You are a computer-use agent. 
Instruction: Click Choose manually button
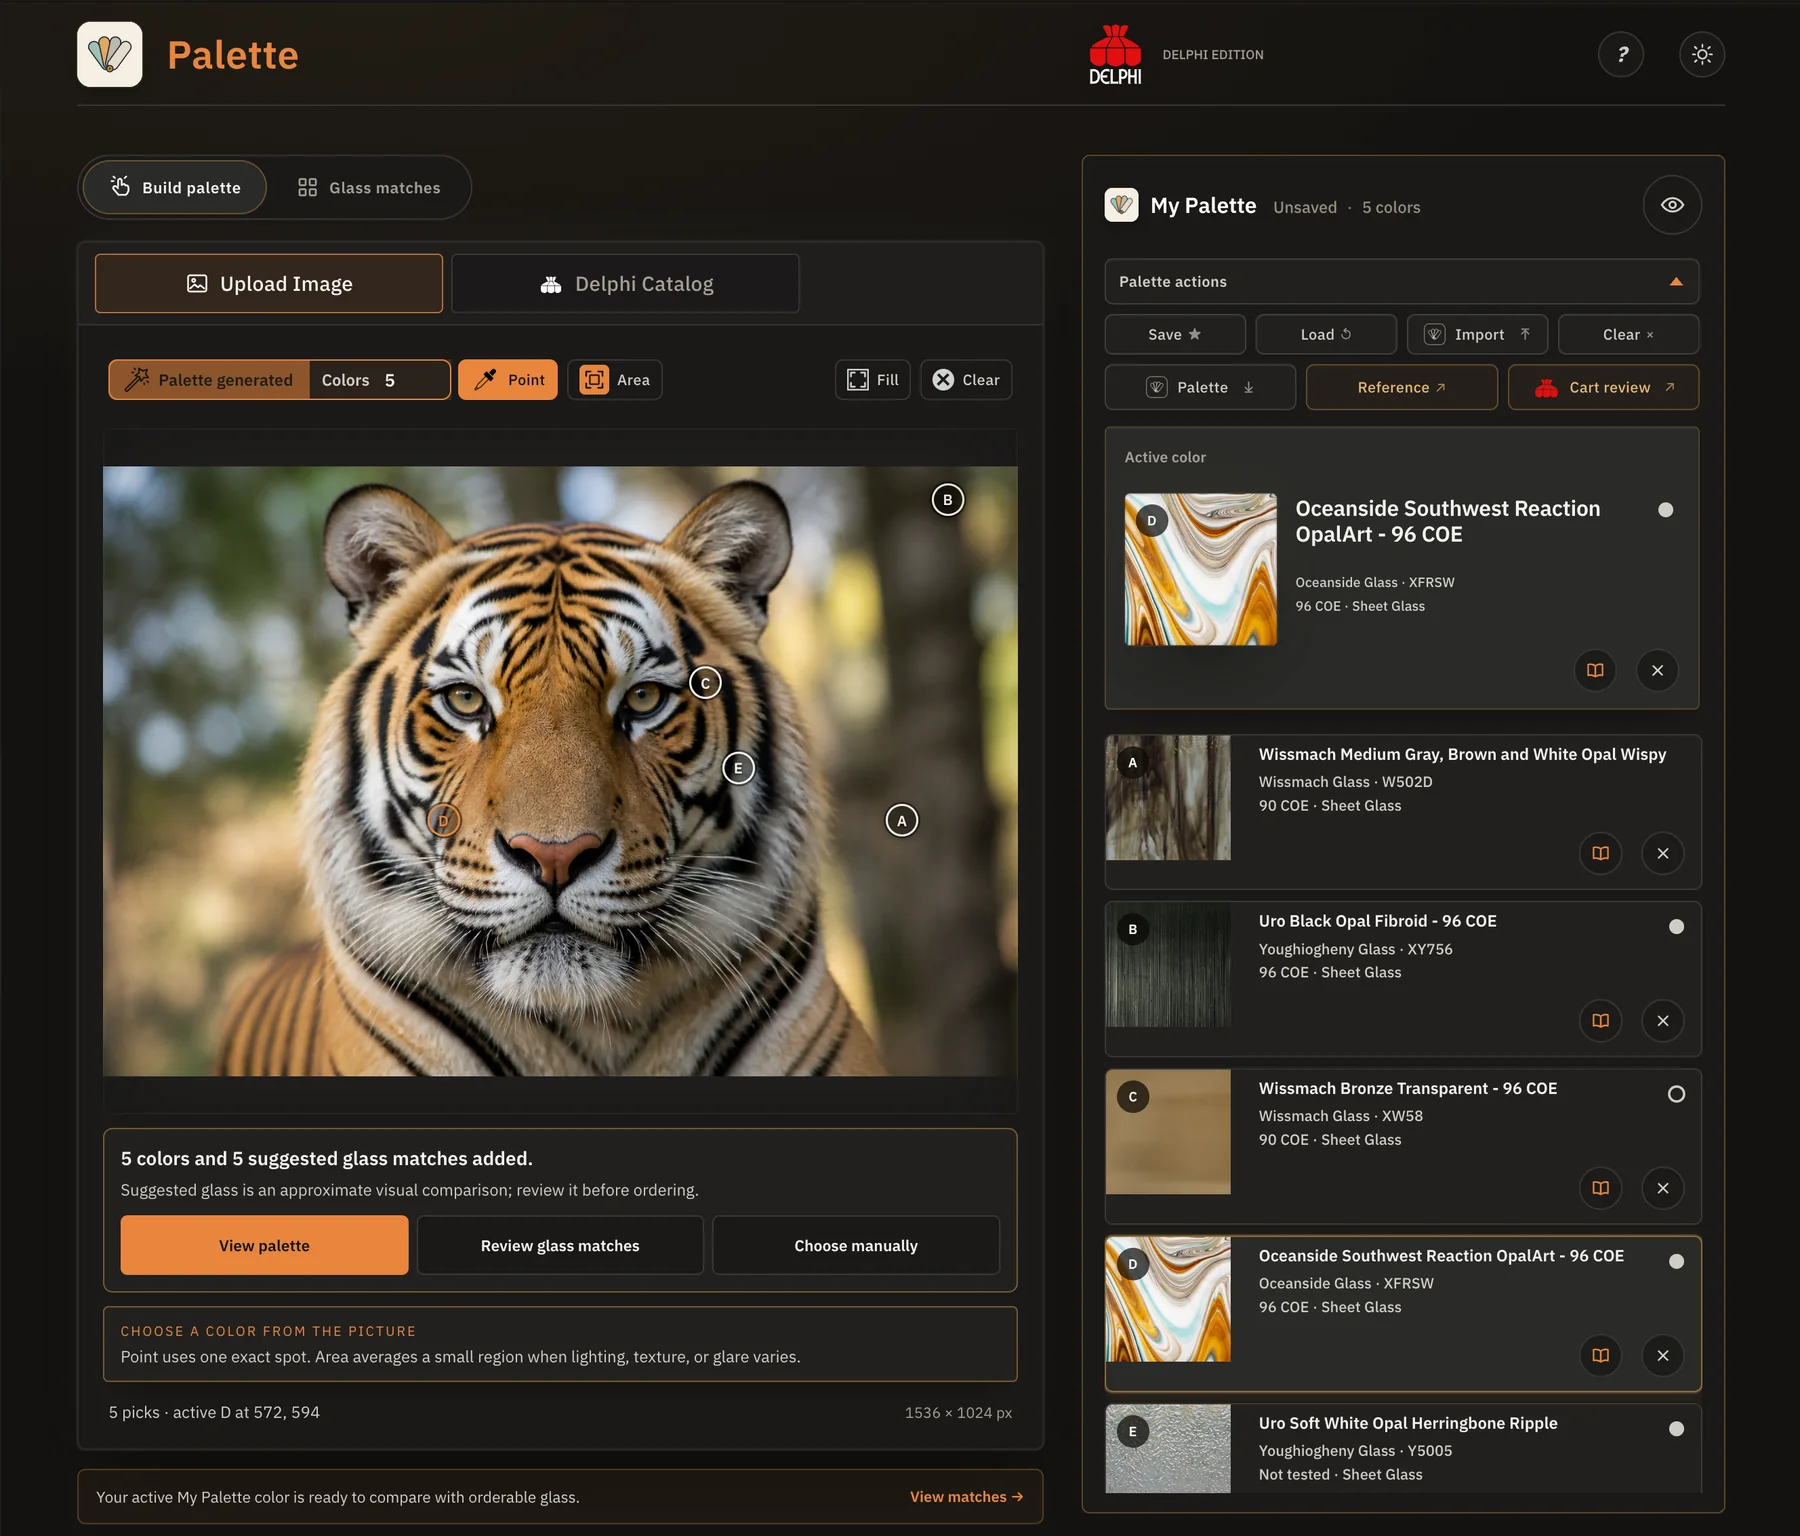(856, 1245)
